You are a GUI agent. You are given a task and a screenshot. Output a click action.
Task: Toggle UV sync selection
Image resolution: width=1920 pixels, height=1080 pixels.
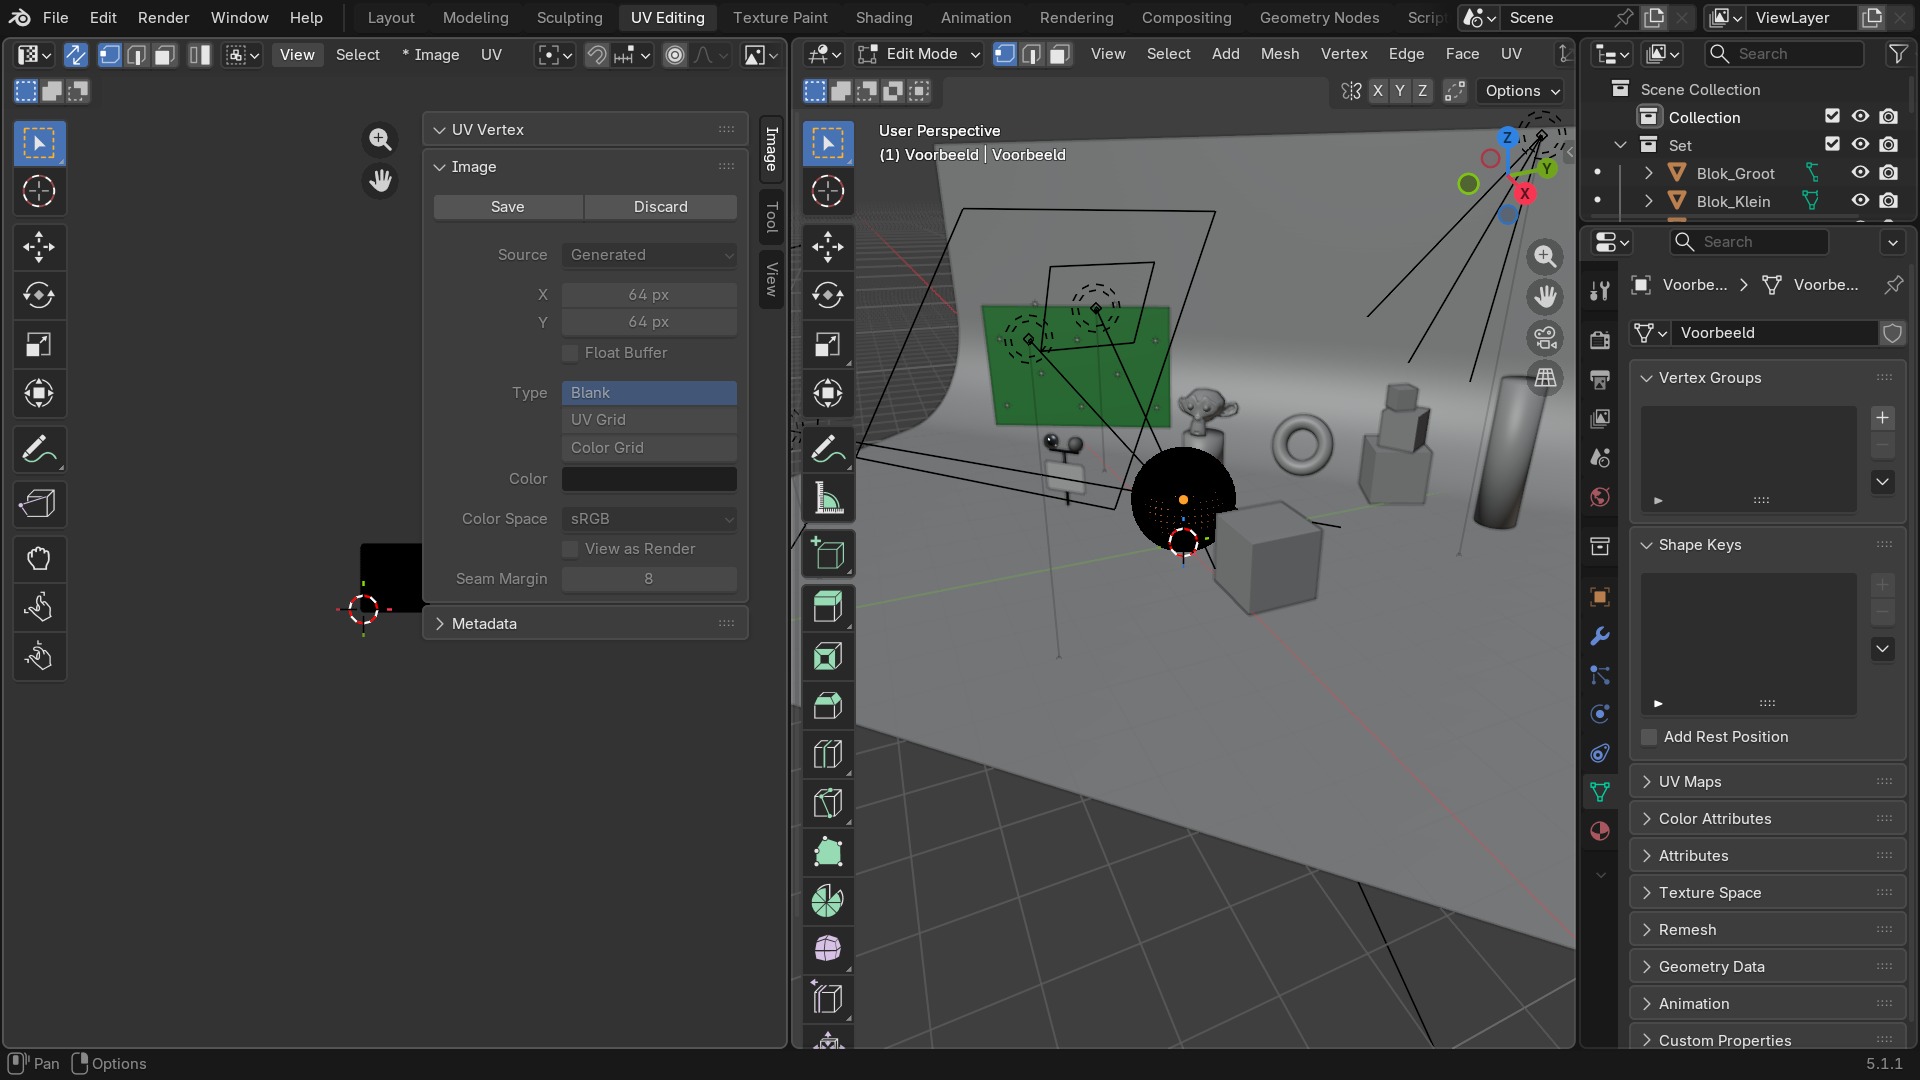click(x=75, y=55)
